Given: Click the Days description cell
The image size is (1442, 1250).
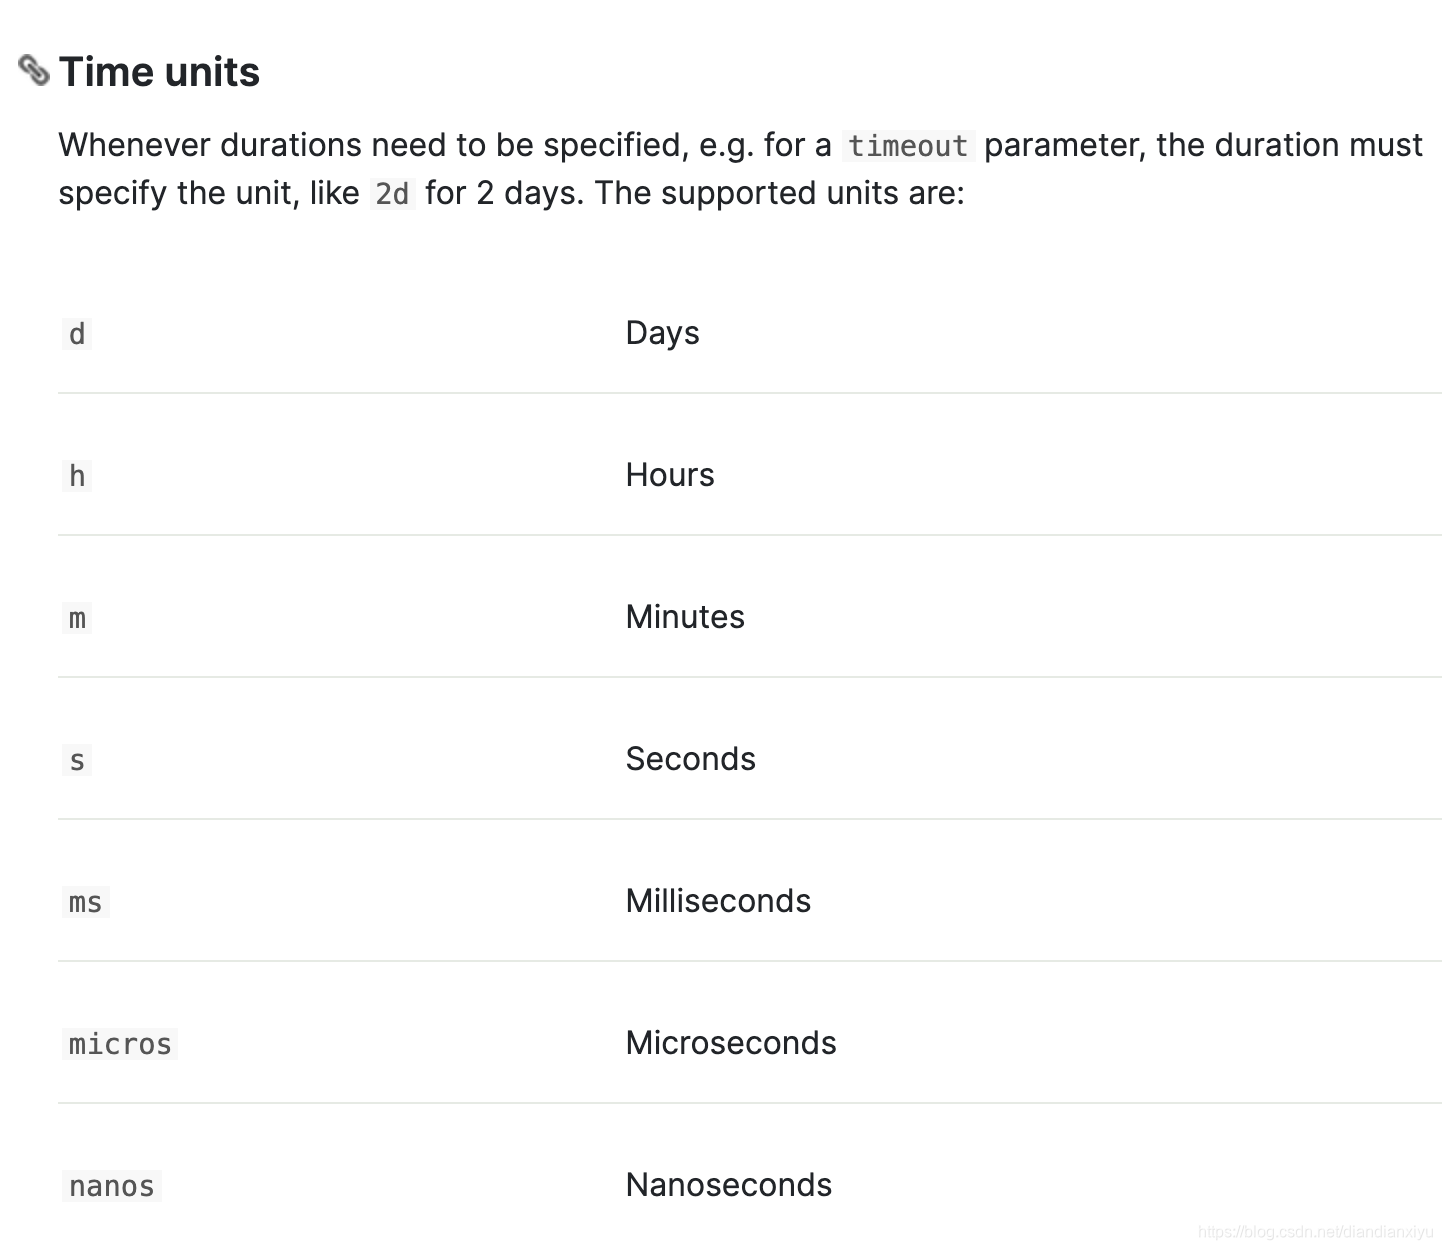Looking at the screenshot, I should tap(662, 333).
